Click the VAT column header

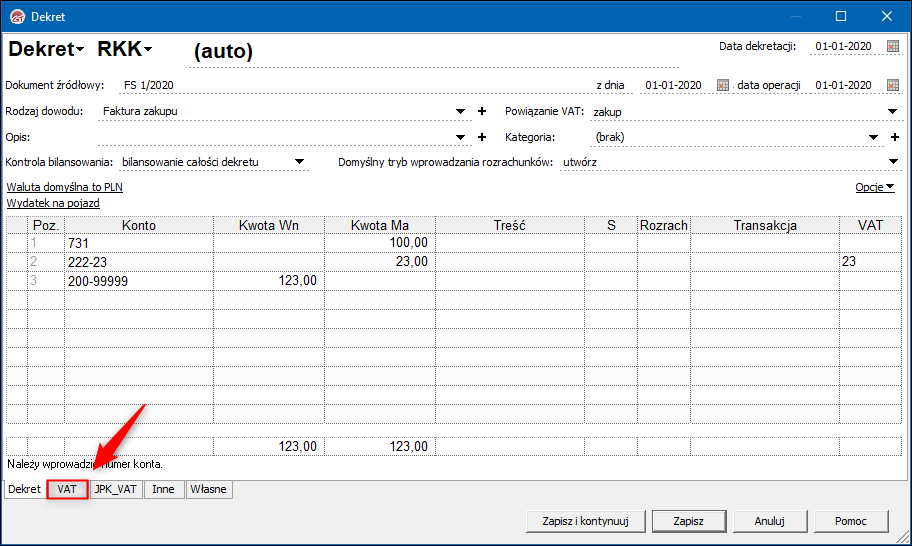pyautogui.click(x=870, y=225)
